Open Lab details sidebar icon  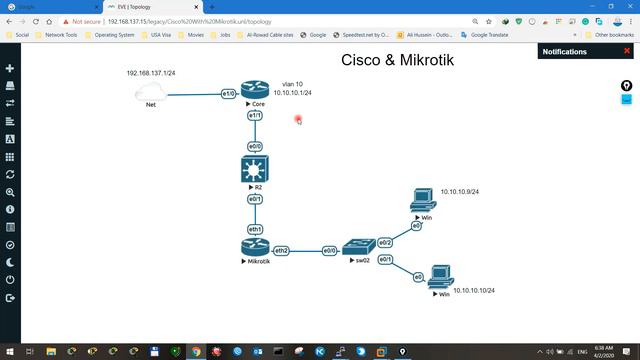pyautogui.click(x=10, y=227)
